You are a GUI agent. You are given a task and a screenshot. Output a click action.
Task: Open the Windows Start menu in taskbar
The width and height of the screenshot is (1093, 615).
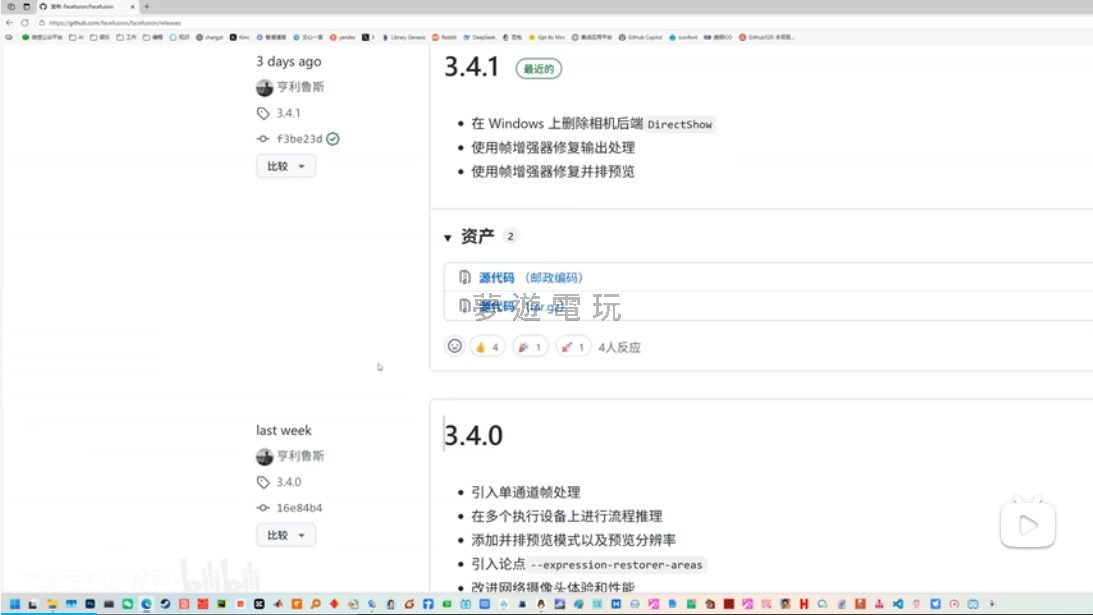click(14, 604)
